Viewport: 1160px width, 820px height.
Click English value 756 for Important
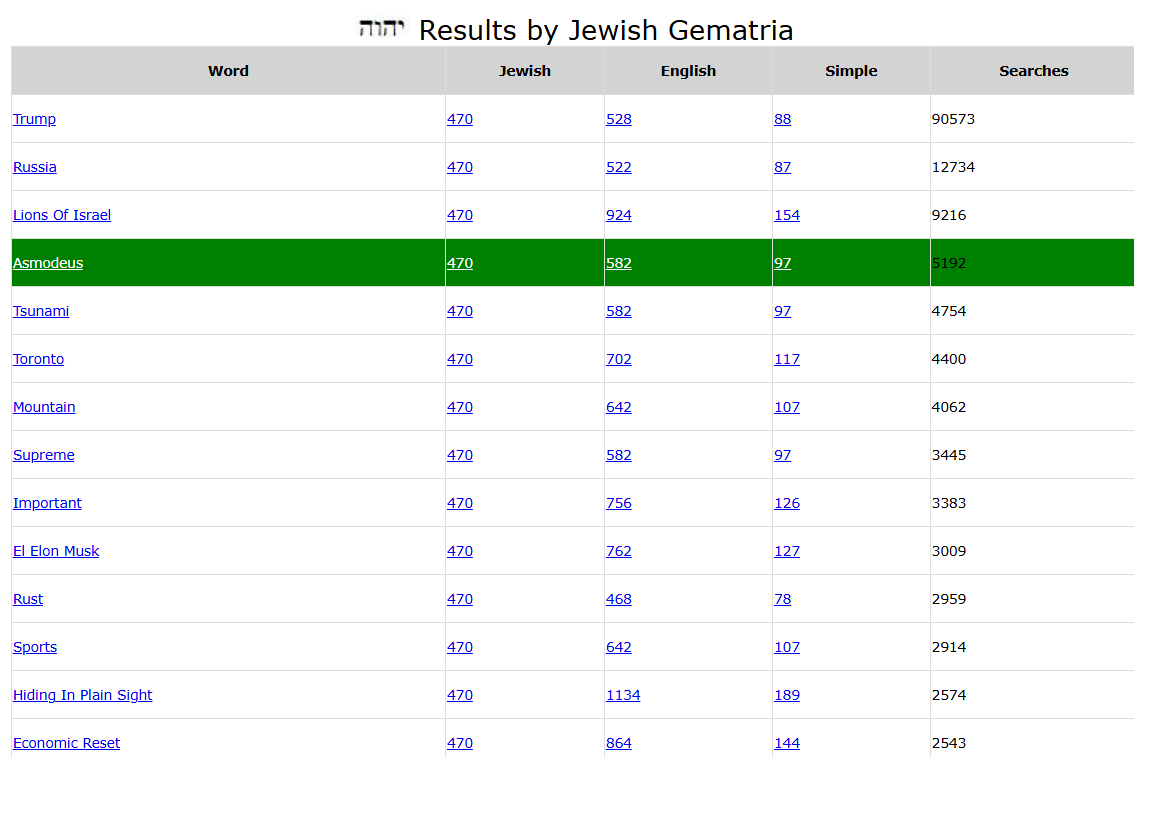click(x=619, y=503)
